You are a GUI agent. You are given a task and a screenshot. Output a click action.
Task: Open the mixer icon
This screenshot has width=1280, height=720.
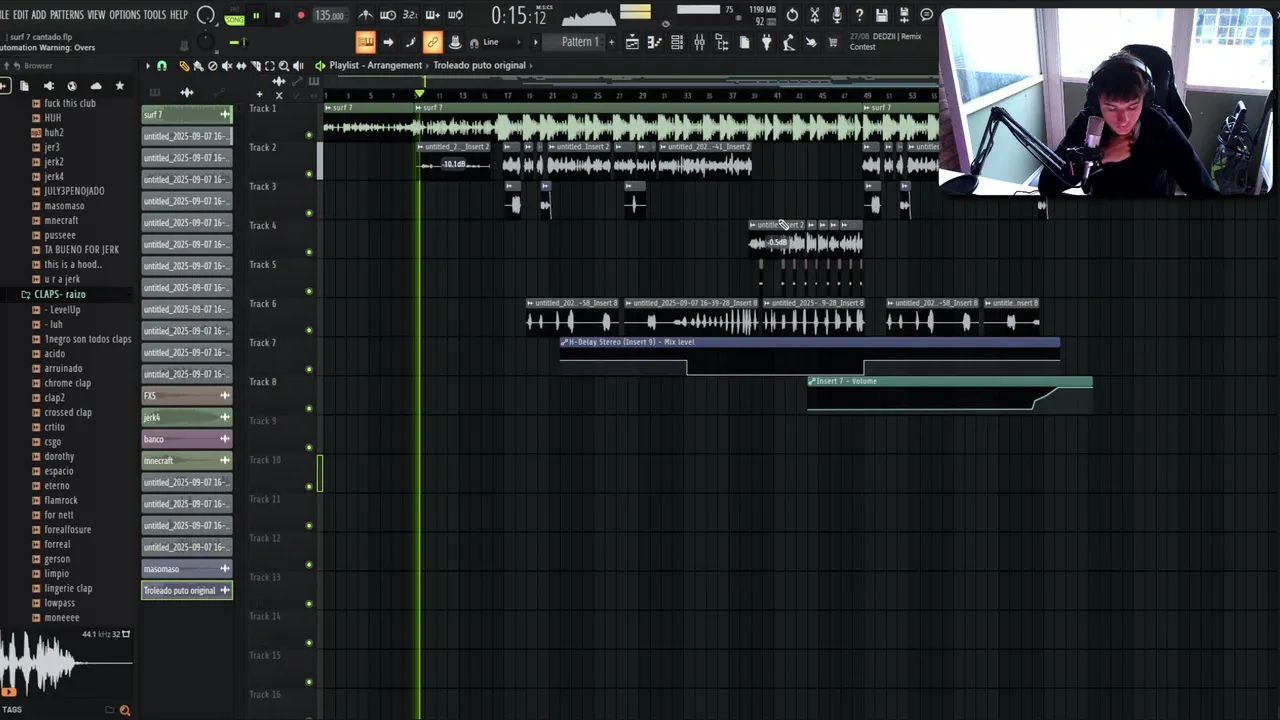(699, 42)
